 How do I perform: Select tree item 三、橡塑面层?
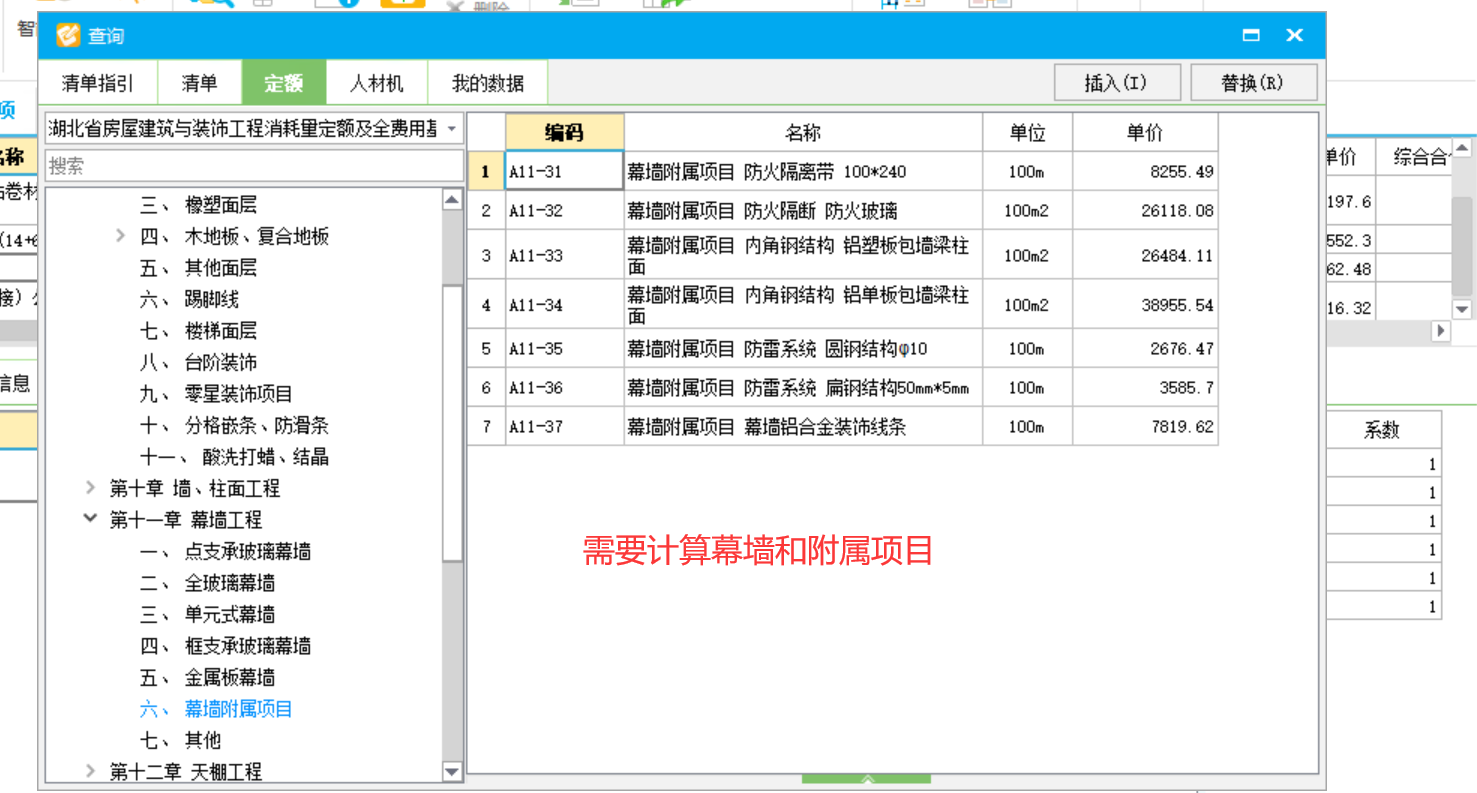pyautogui.click(x=198, y=205)
